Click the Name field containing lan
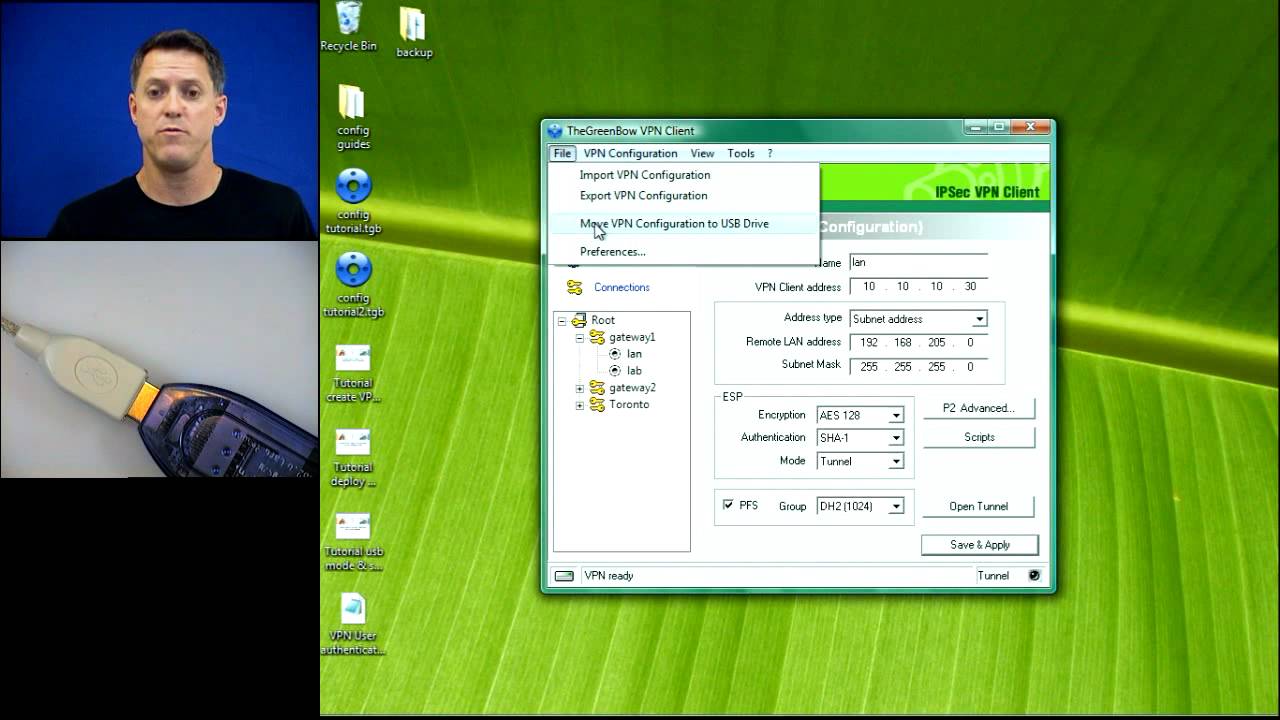The image size is (1280, 720). coord(918,262)
